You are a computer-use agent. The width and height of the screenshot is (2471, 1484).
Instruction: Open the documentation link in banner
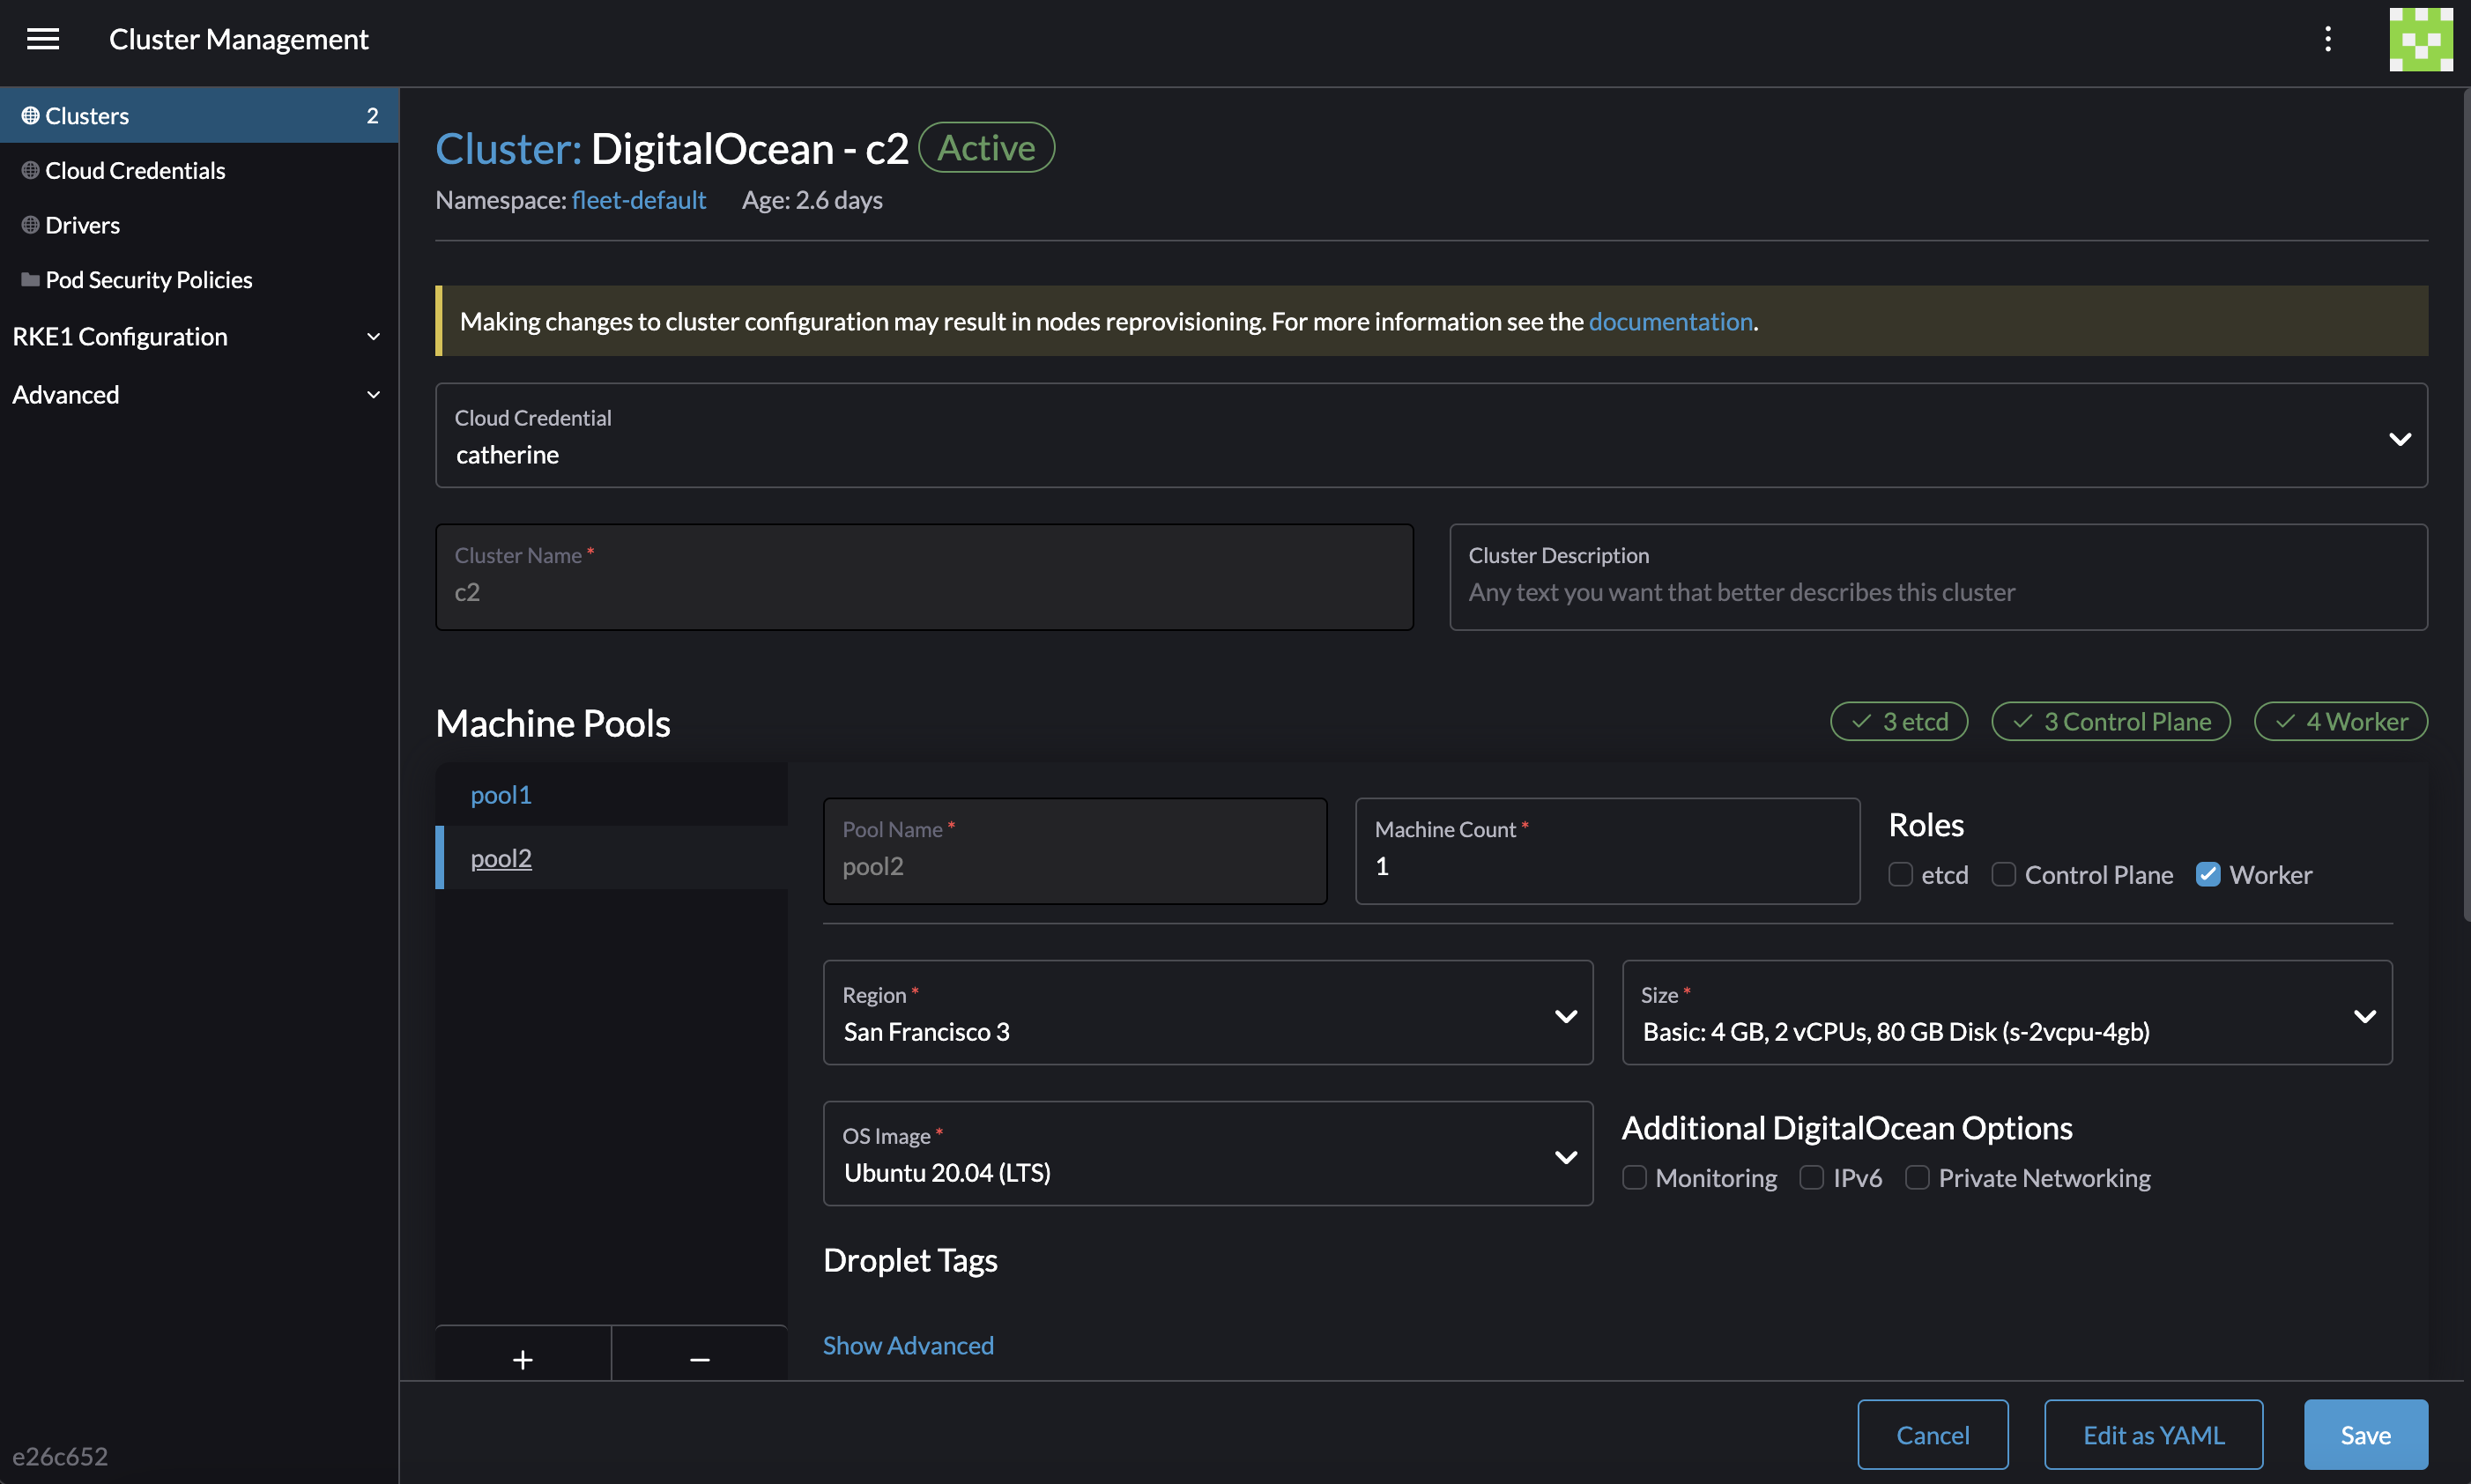(x=1670, y=322)
